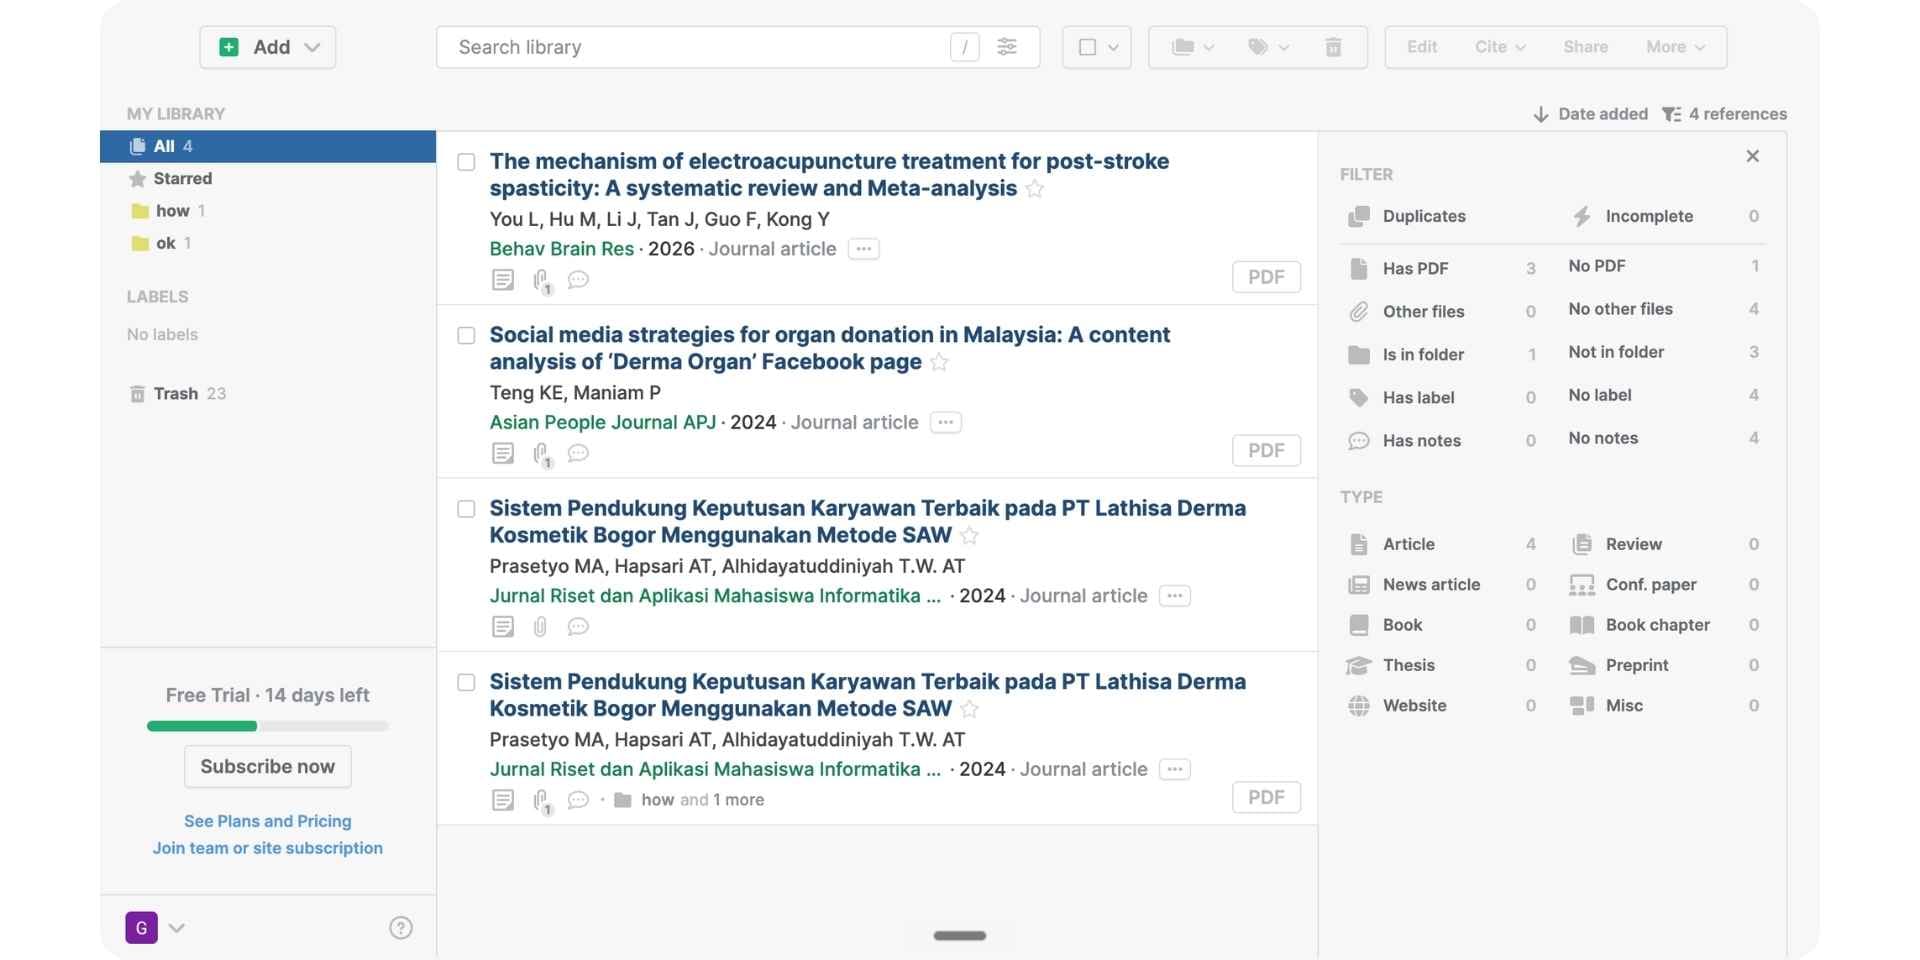Tick the checkbox of the last Sistem Pendukung reference
Screen dimensions: 1920x960
[x=466, y=682]
